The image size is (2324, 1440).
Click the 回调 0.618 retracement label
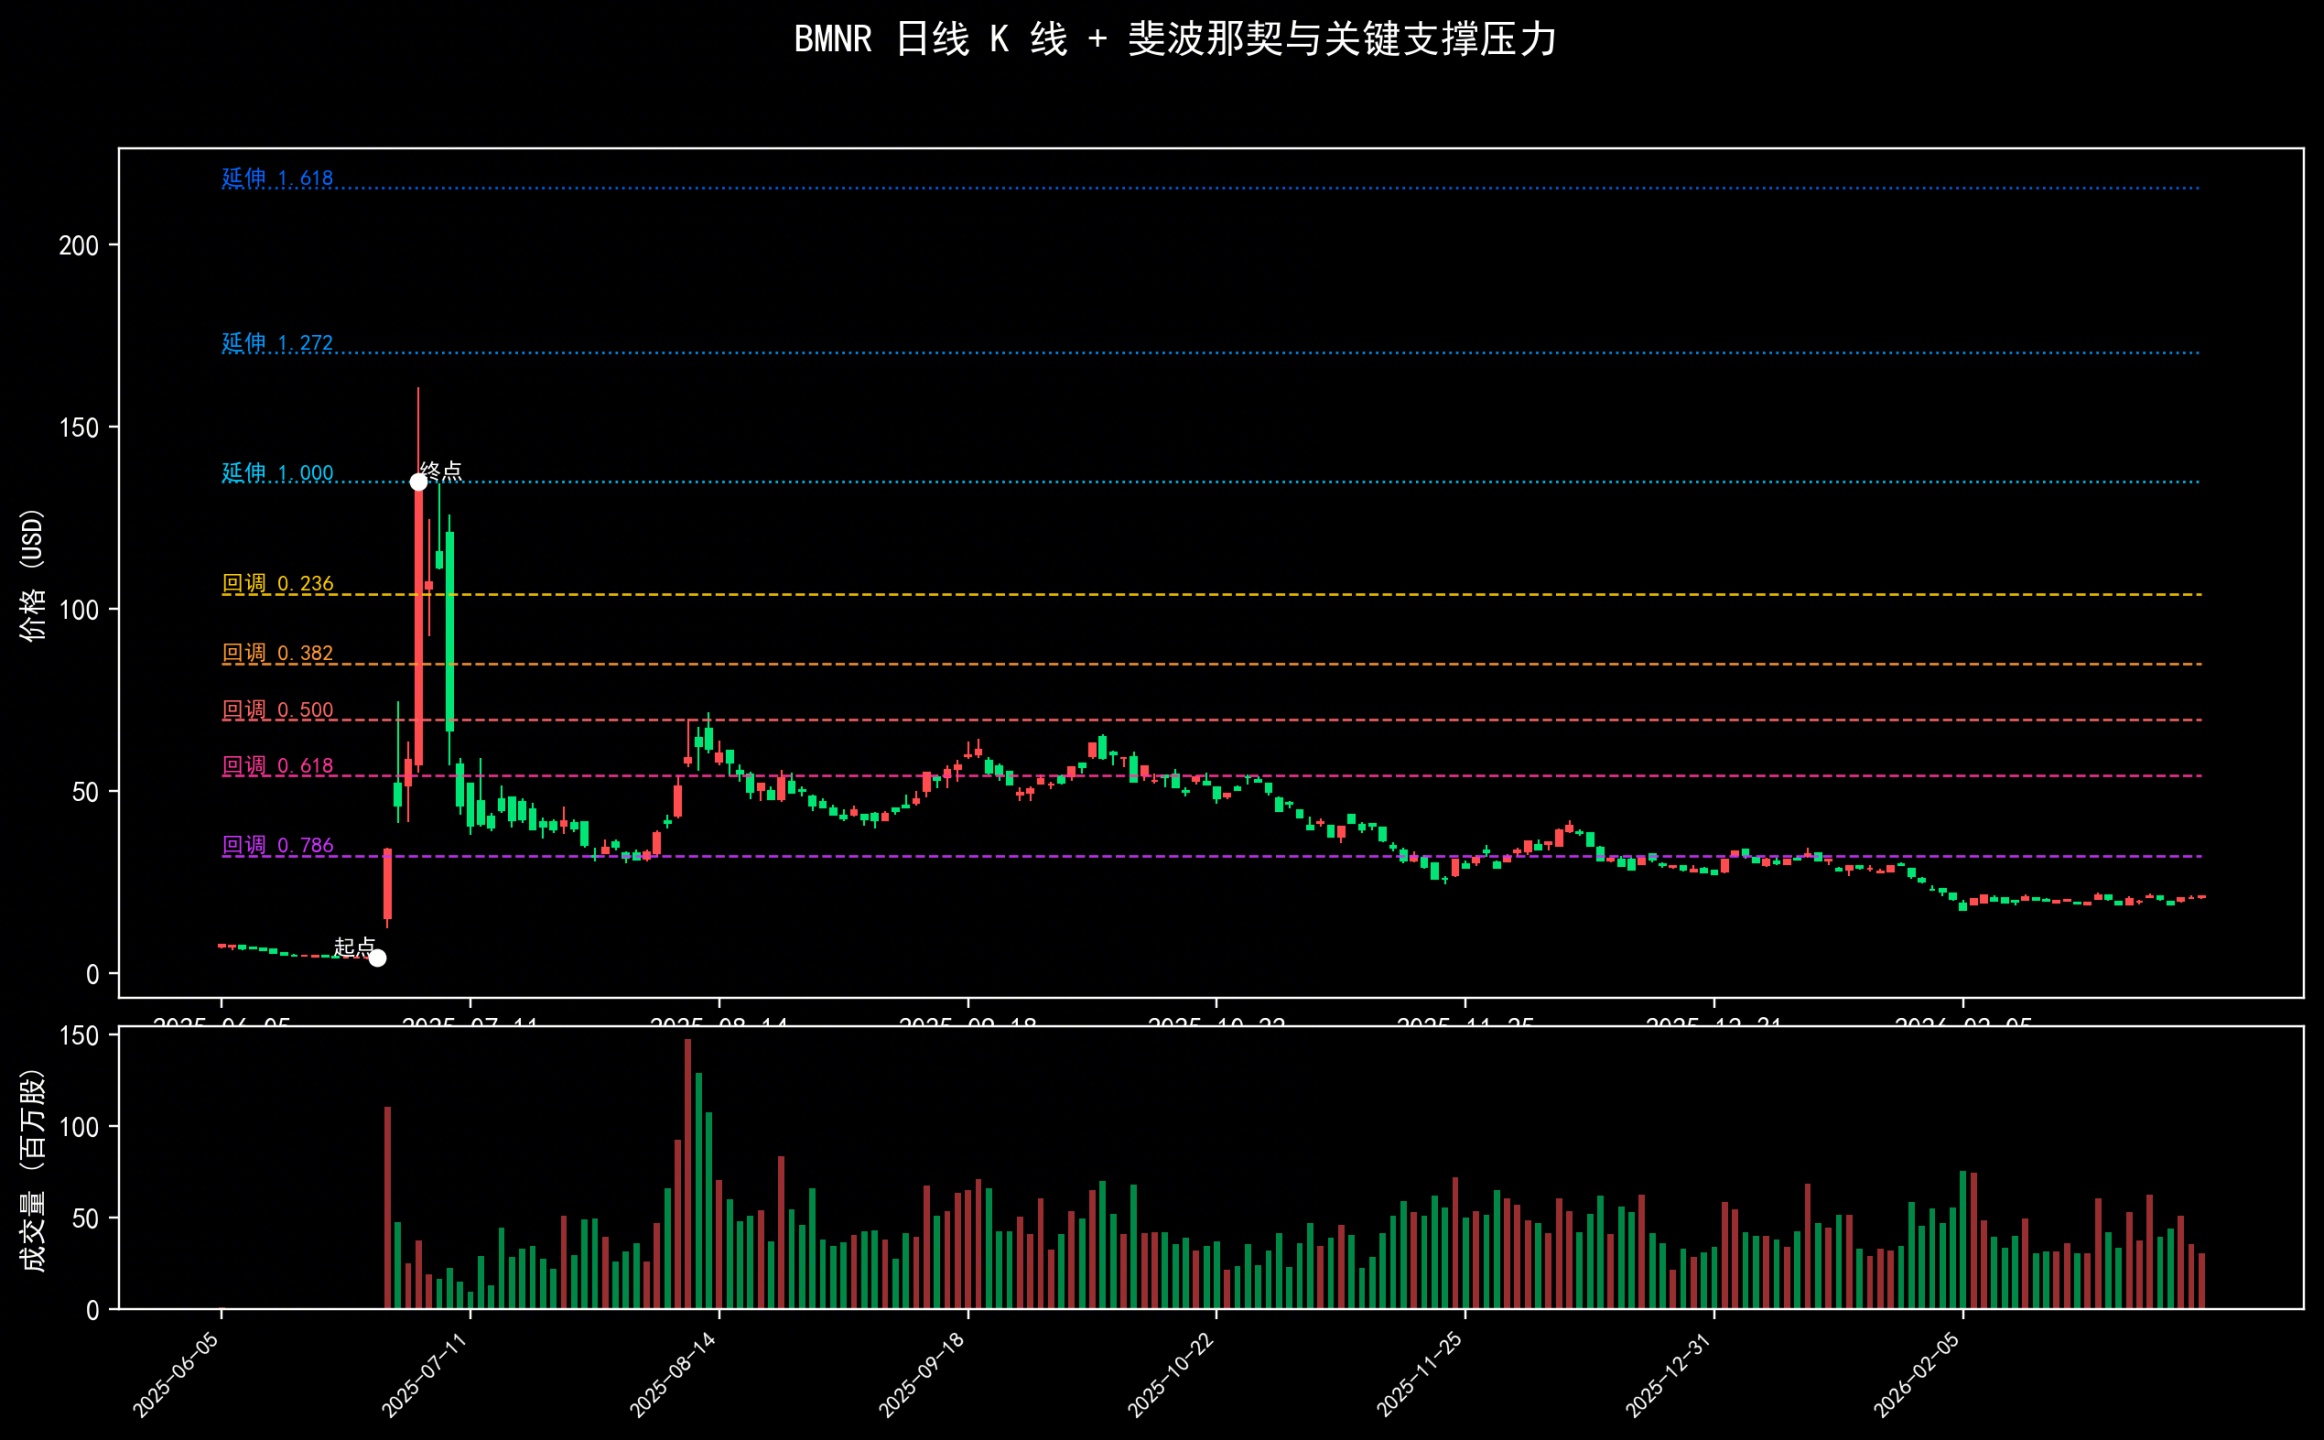click(277, 766)
